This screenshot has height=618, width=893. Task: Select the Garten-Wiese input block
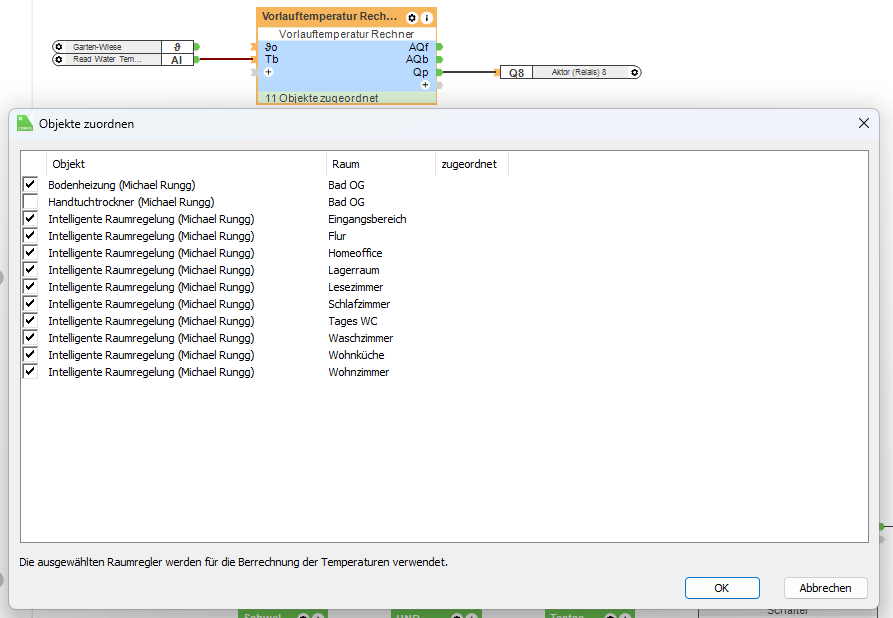pyautogui.click(x=124, y=47)
